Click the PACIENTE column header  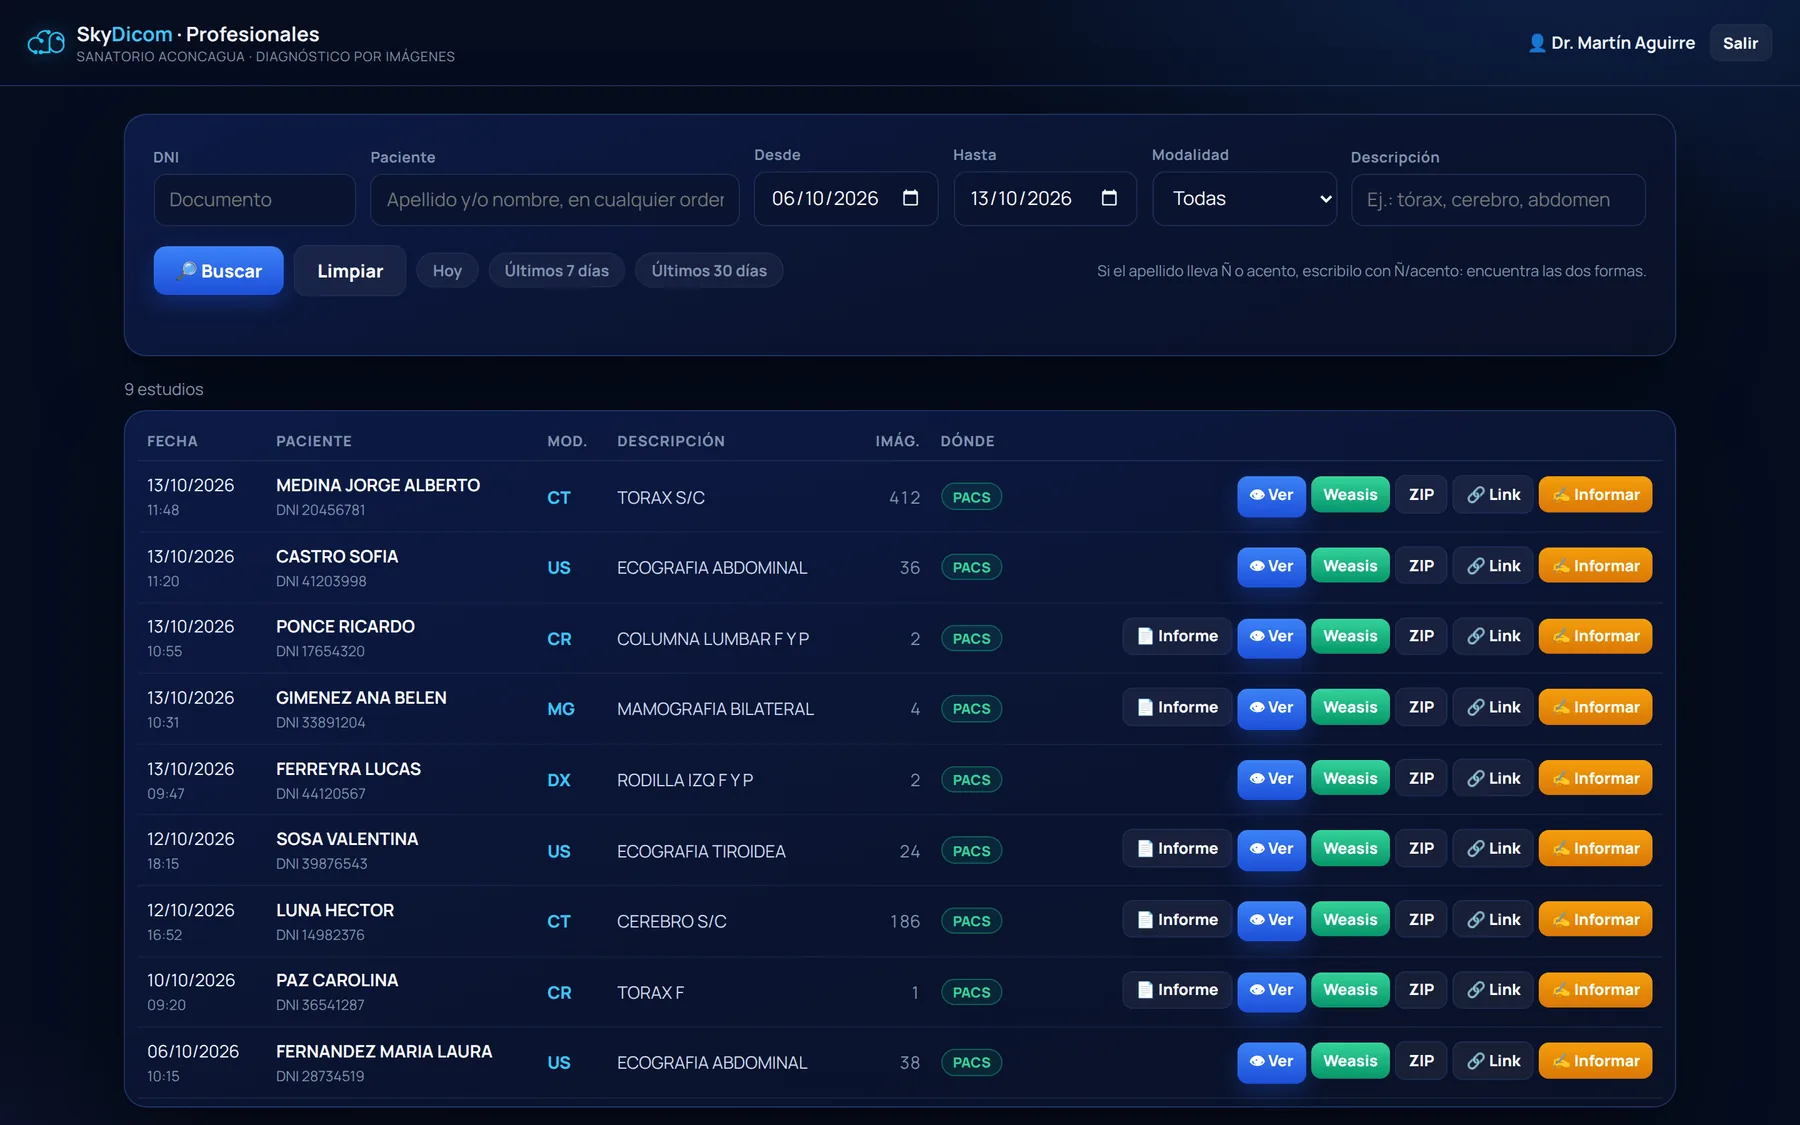click(x=314, y=441)
